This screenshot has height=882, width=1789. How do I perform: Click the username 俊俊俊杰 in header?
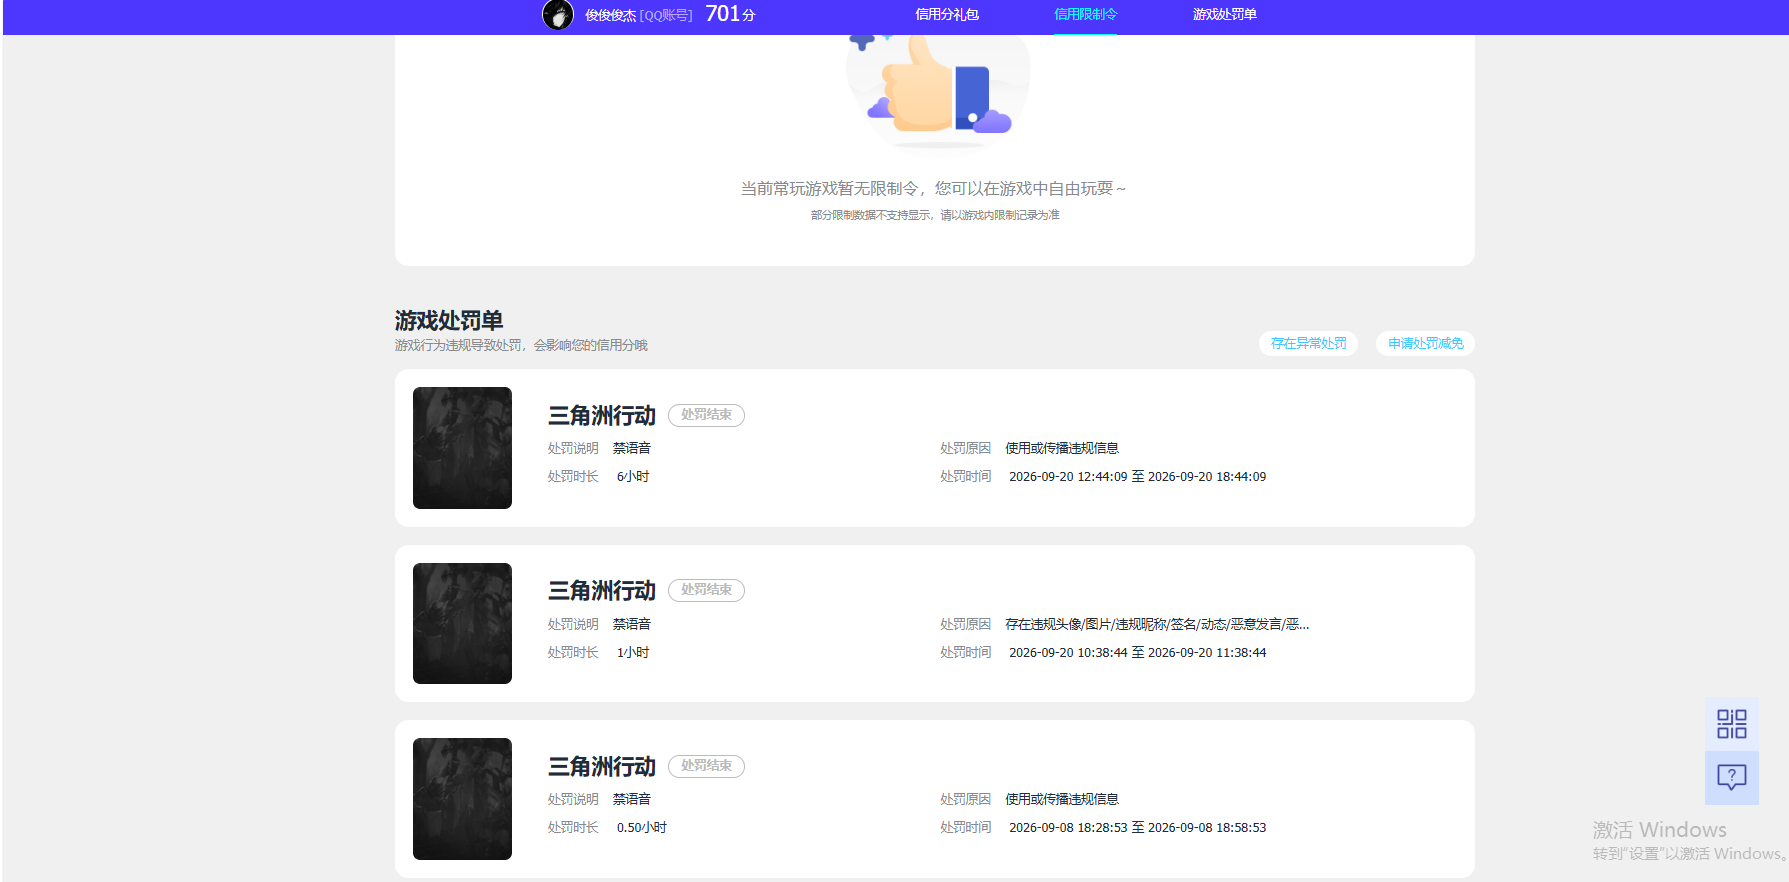(x=610, y=15)
